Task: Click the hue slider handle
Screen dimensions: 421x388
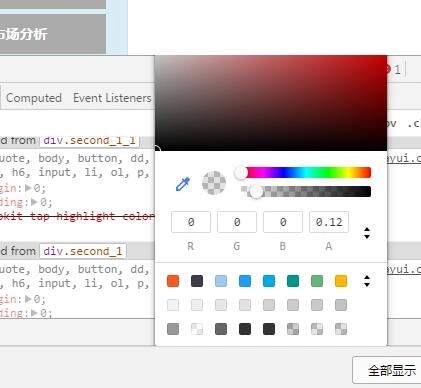Action: 241,173
